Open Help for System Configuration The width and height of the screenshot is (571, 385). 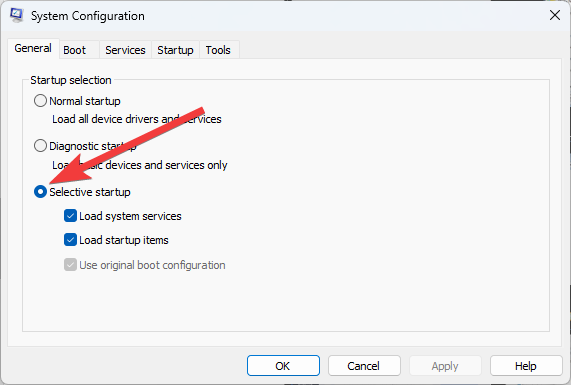pyautogui.click(x=526, y=366)
